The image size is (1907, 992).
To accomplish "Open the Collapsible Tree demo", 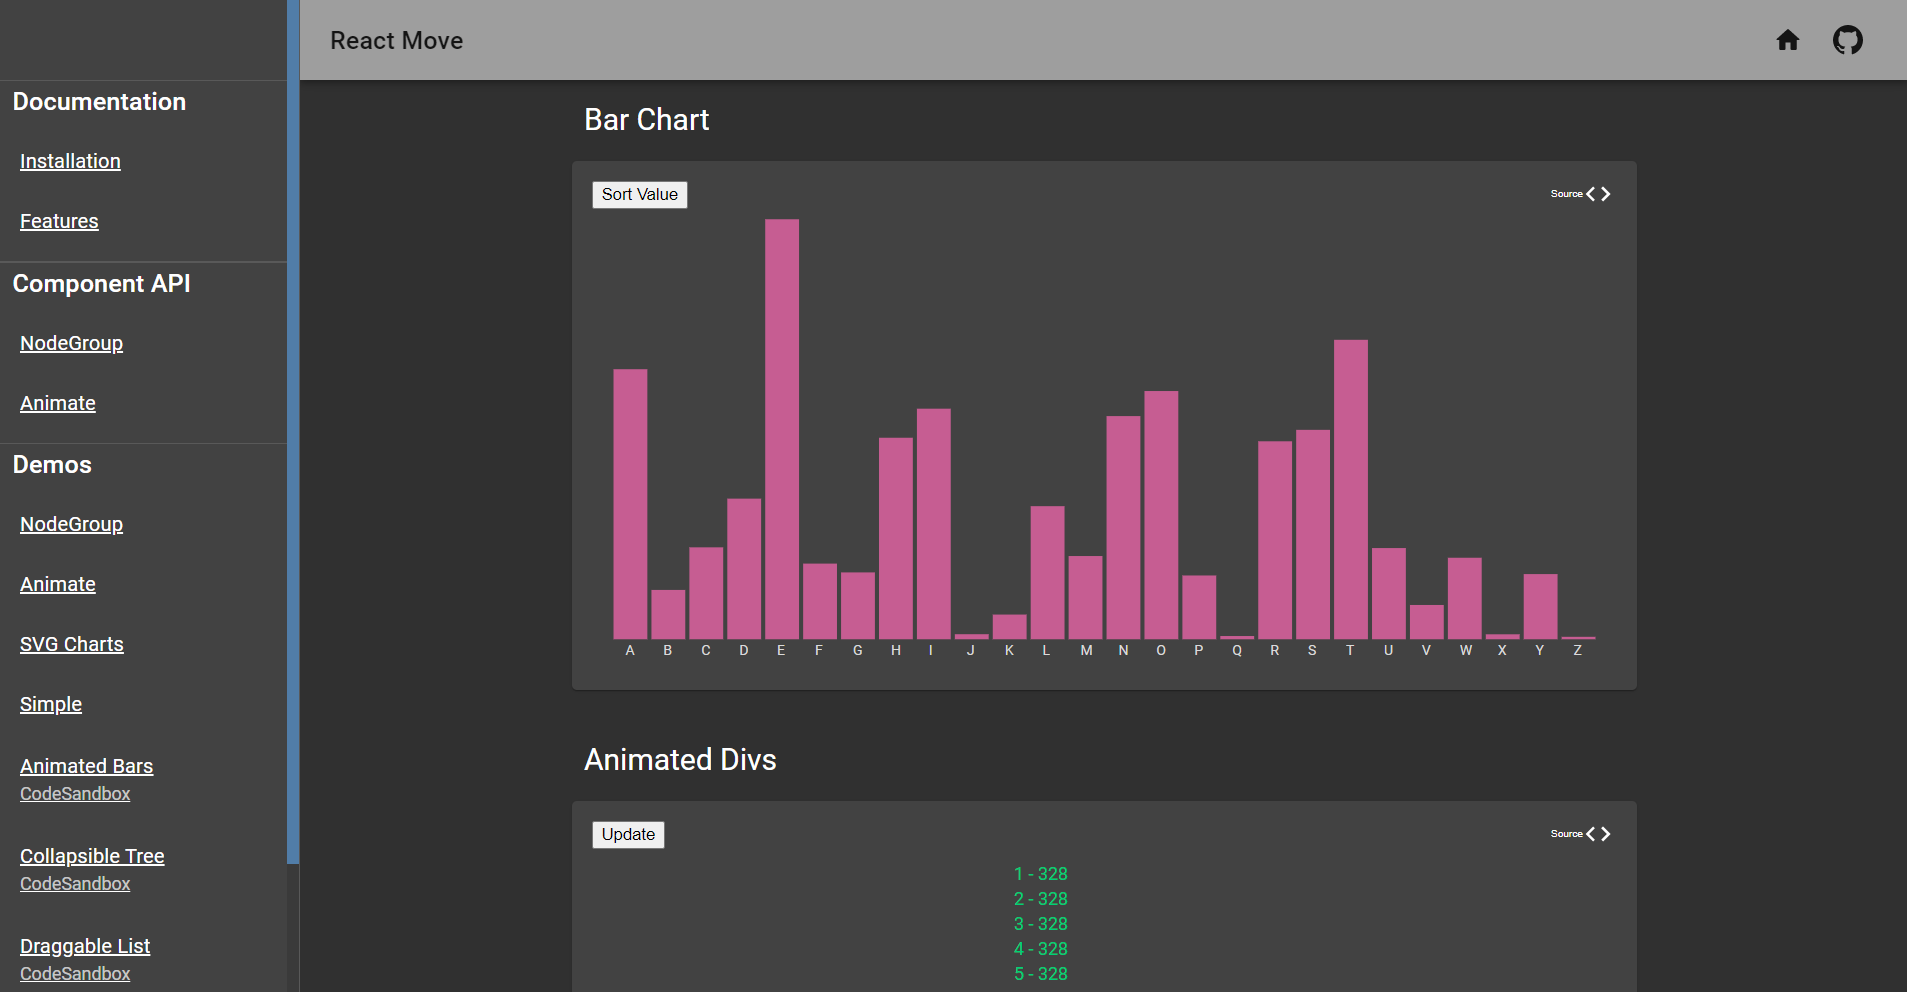I will pos(92,856).
